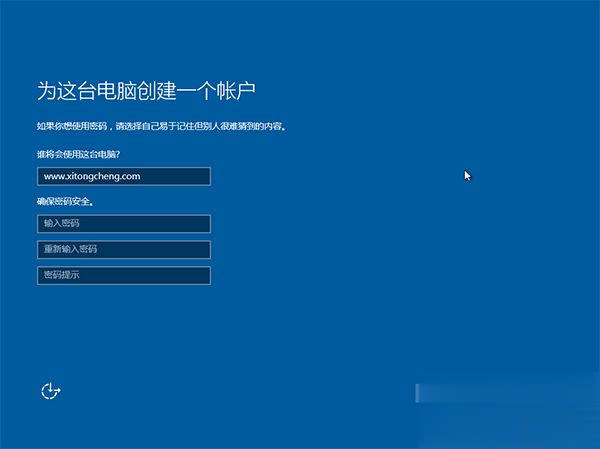Click the heading 为这台电脑创建一个帐户
The height and width of the screenshot is (449, 600).
click(146, 91)
